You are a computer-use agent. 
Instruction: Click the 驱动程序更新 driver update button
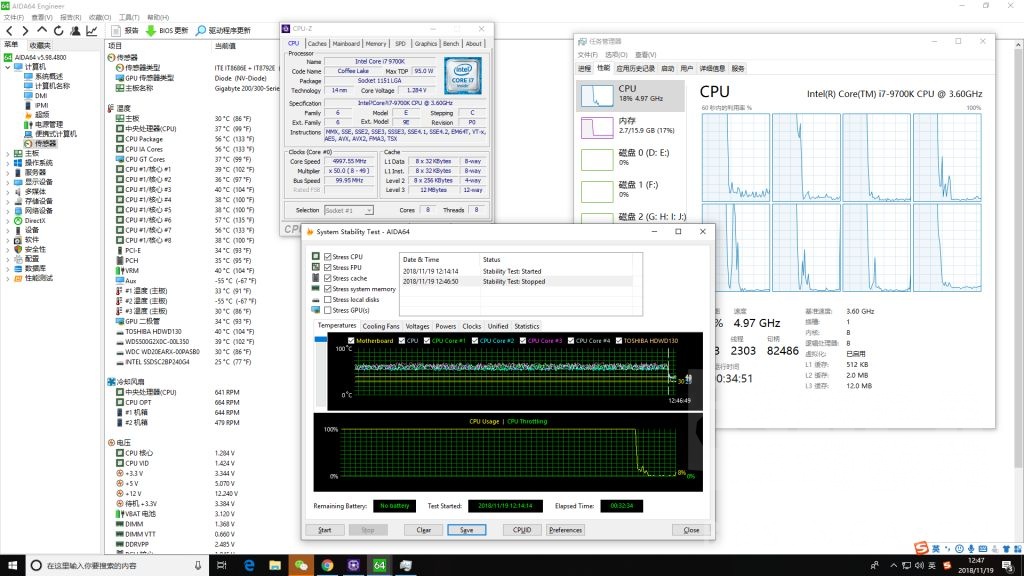pos(223,31)
